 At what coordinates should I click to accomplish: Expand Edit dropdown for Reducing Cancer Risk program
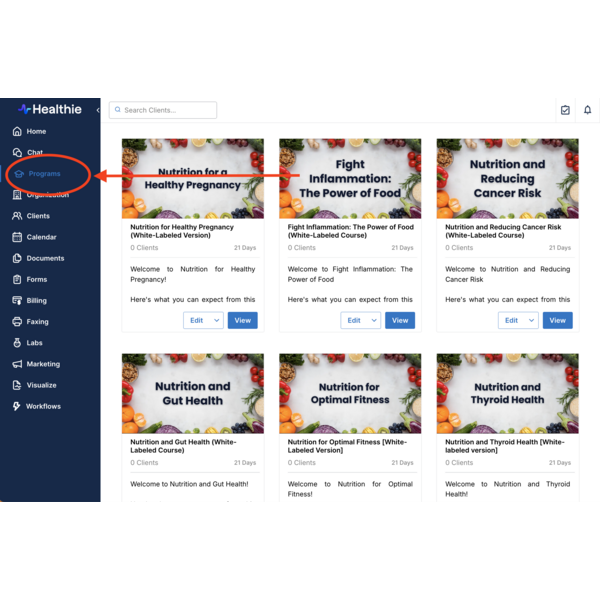(x=532, y=321)
